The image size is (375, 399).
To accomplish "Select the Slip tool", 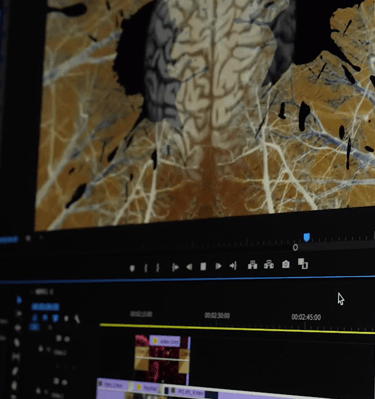I will (16, 357).
